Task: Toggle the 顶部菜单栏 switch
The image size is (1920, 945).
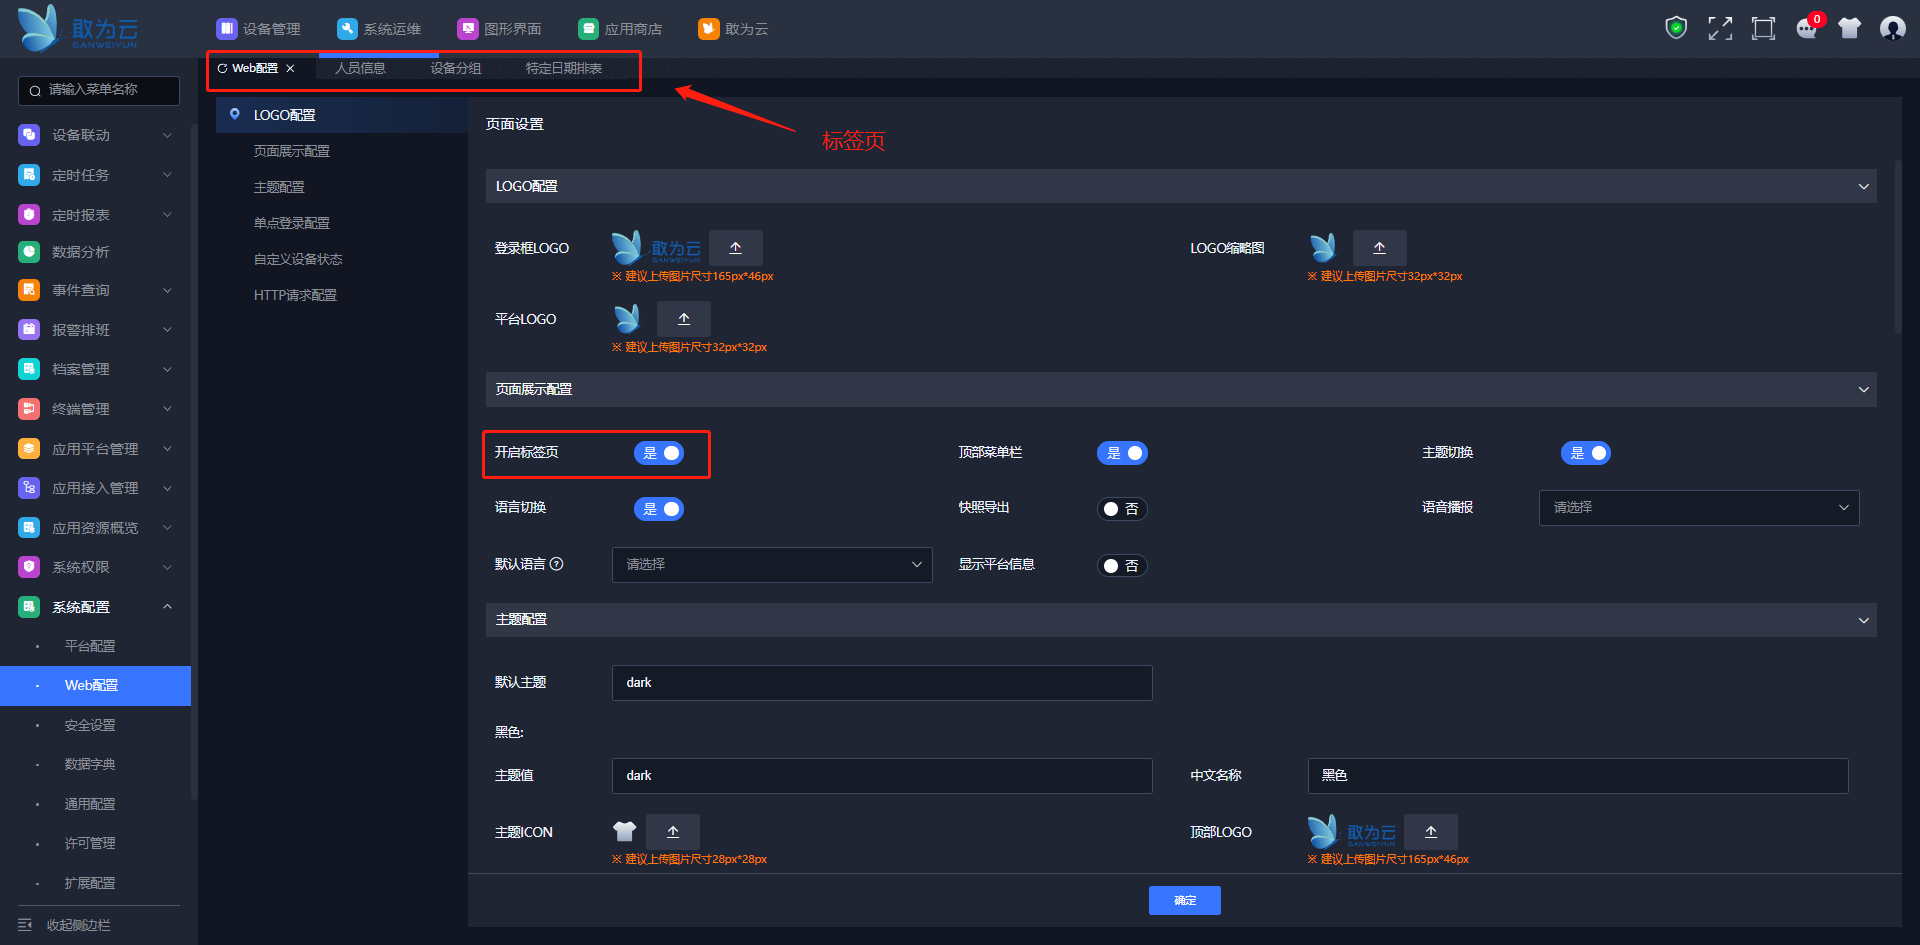Action: pos(1122,453)
